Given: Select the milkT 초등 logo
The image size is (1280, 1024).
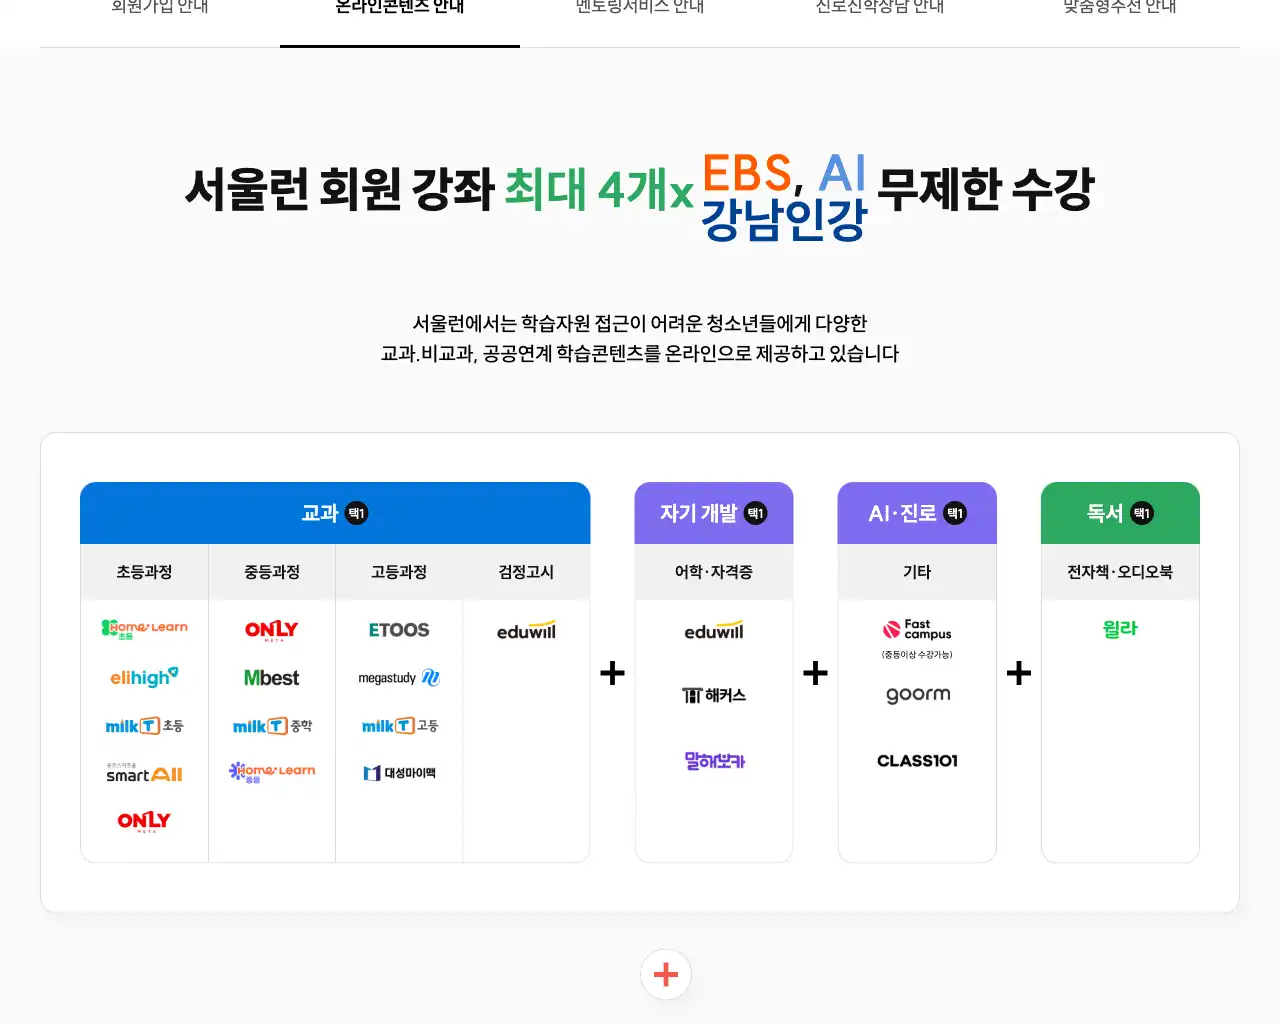Looking at the screenshot, I should [x=144, y=726].
